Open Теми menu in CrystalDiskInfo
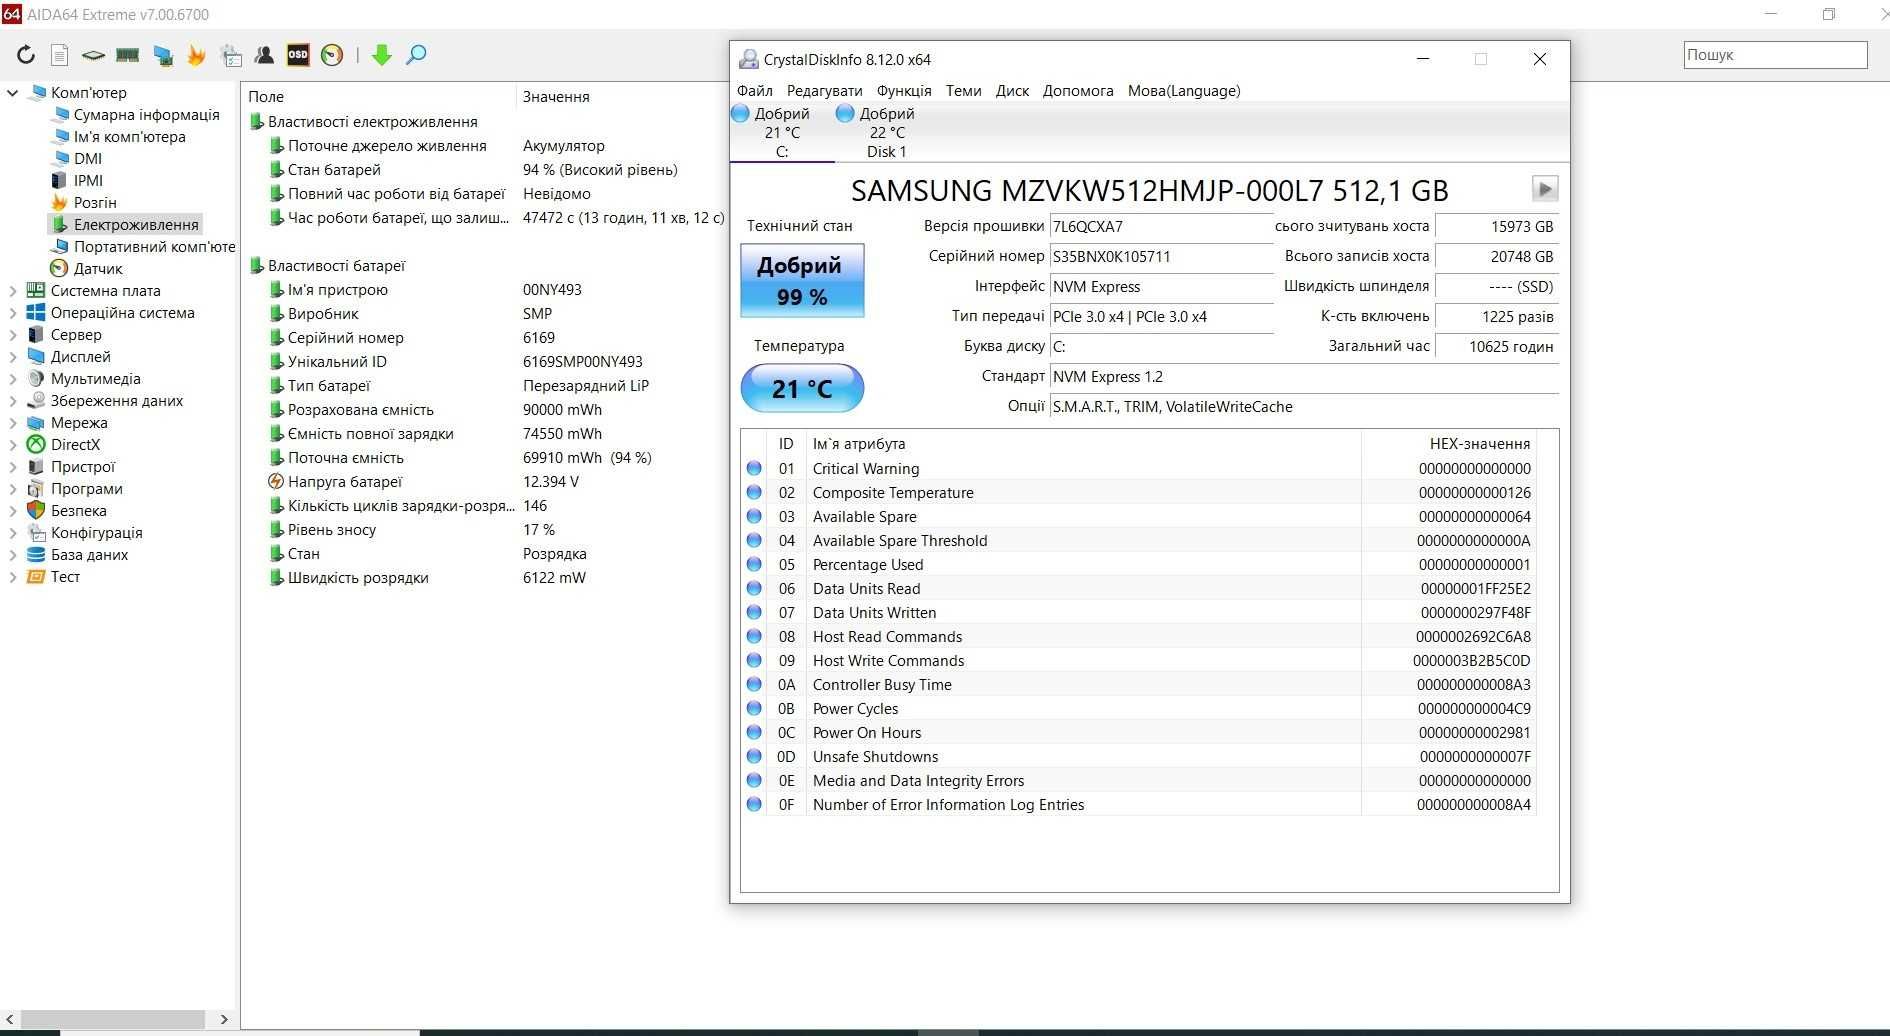Image resolution: width=1890 pixels, height=1036 pixels. (963, 90)
